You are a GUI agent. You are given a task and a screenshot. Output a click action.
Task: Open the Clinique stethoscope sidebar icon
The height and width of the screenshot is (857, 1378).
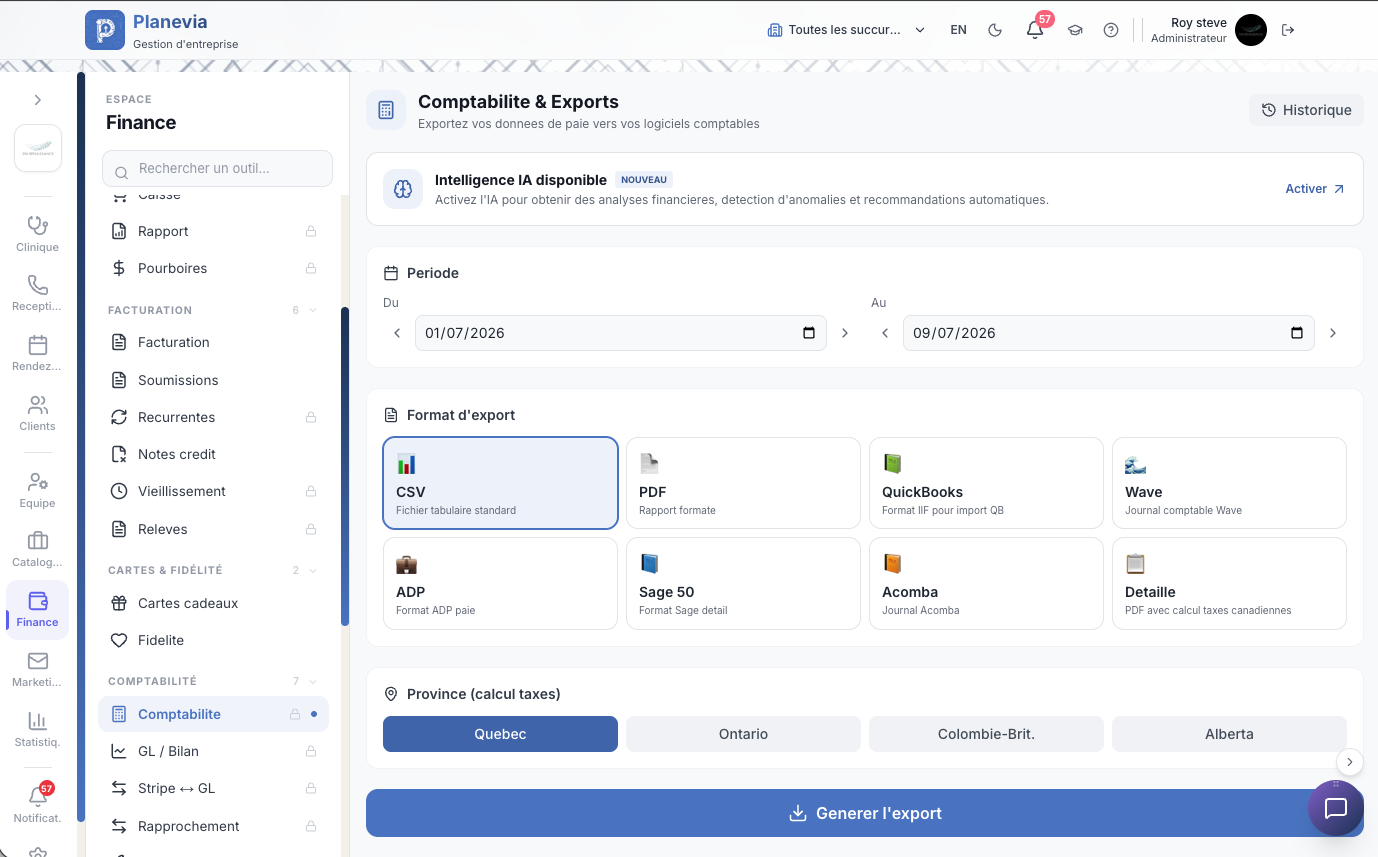38,233
